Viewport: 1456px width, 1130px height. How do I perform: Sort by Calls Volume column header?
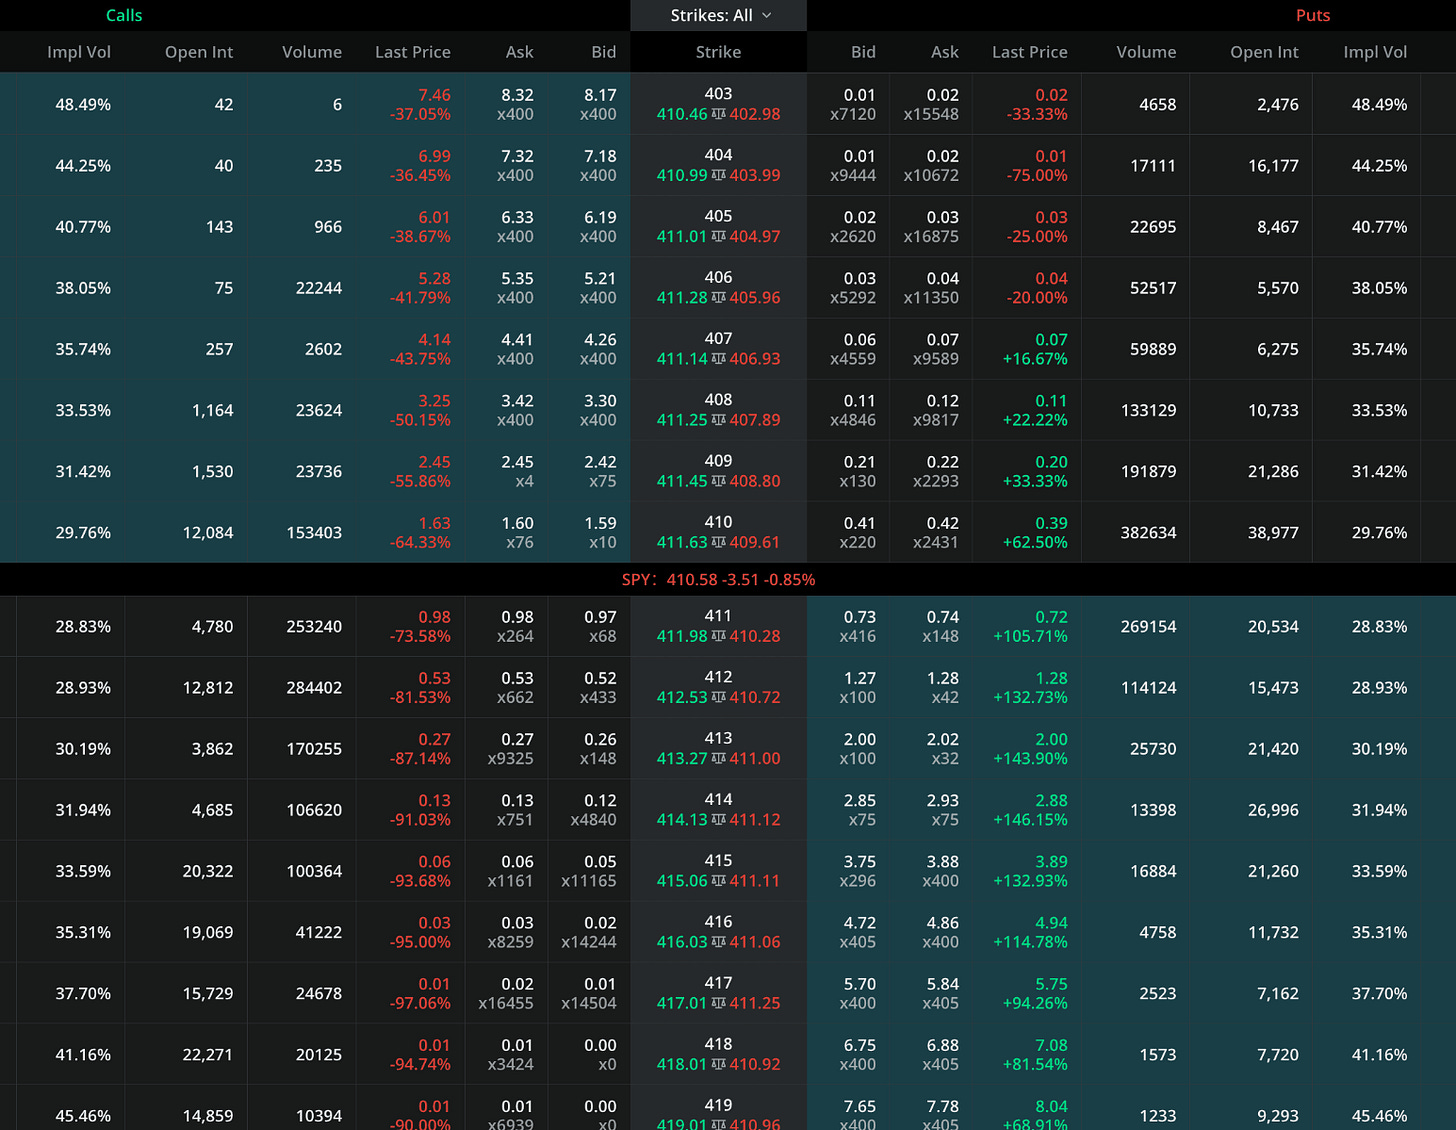312,52
